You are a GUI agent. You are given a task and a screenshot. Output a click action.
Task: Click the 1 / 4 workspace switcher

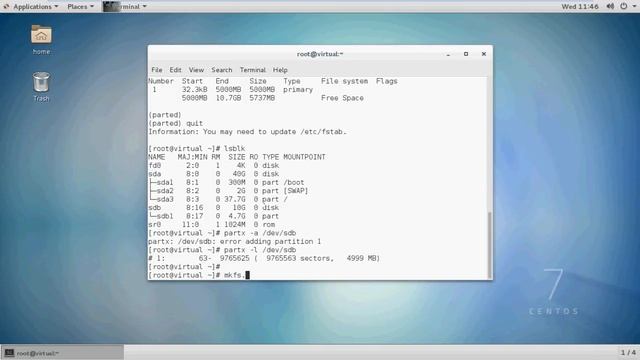(x=628, y=352)
